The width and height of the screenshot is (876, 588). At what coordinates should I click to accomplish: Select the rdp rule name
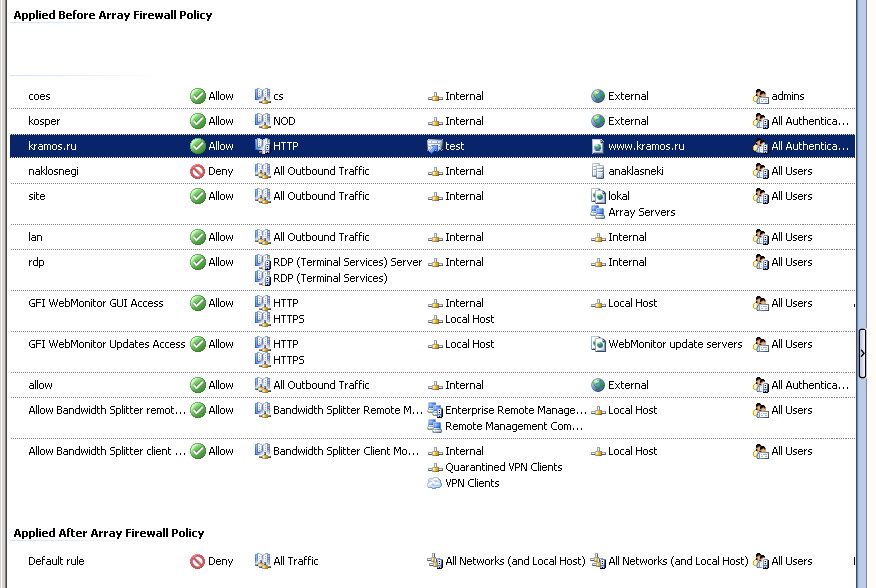coord(36,262)
